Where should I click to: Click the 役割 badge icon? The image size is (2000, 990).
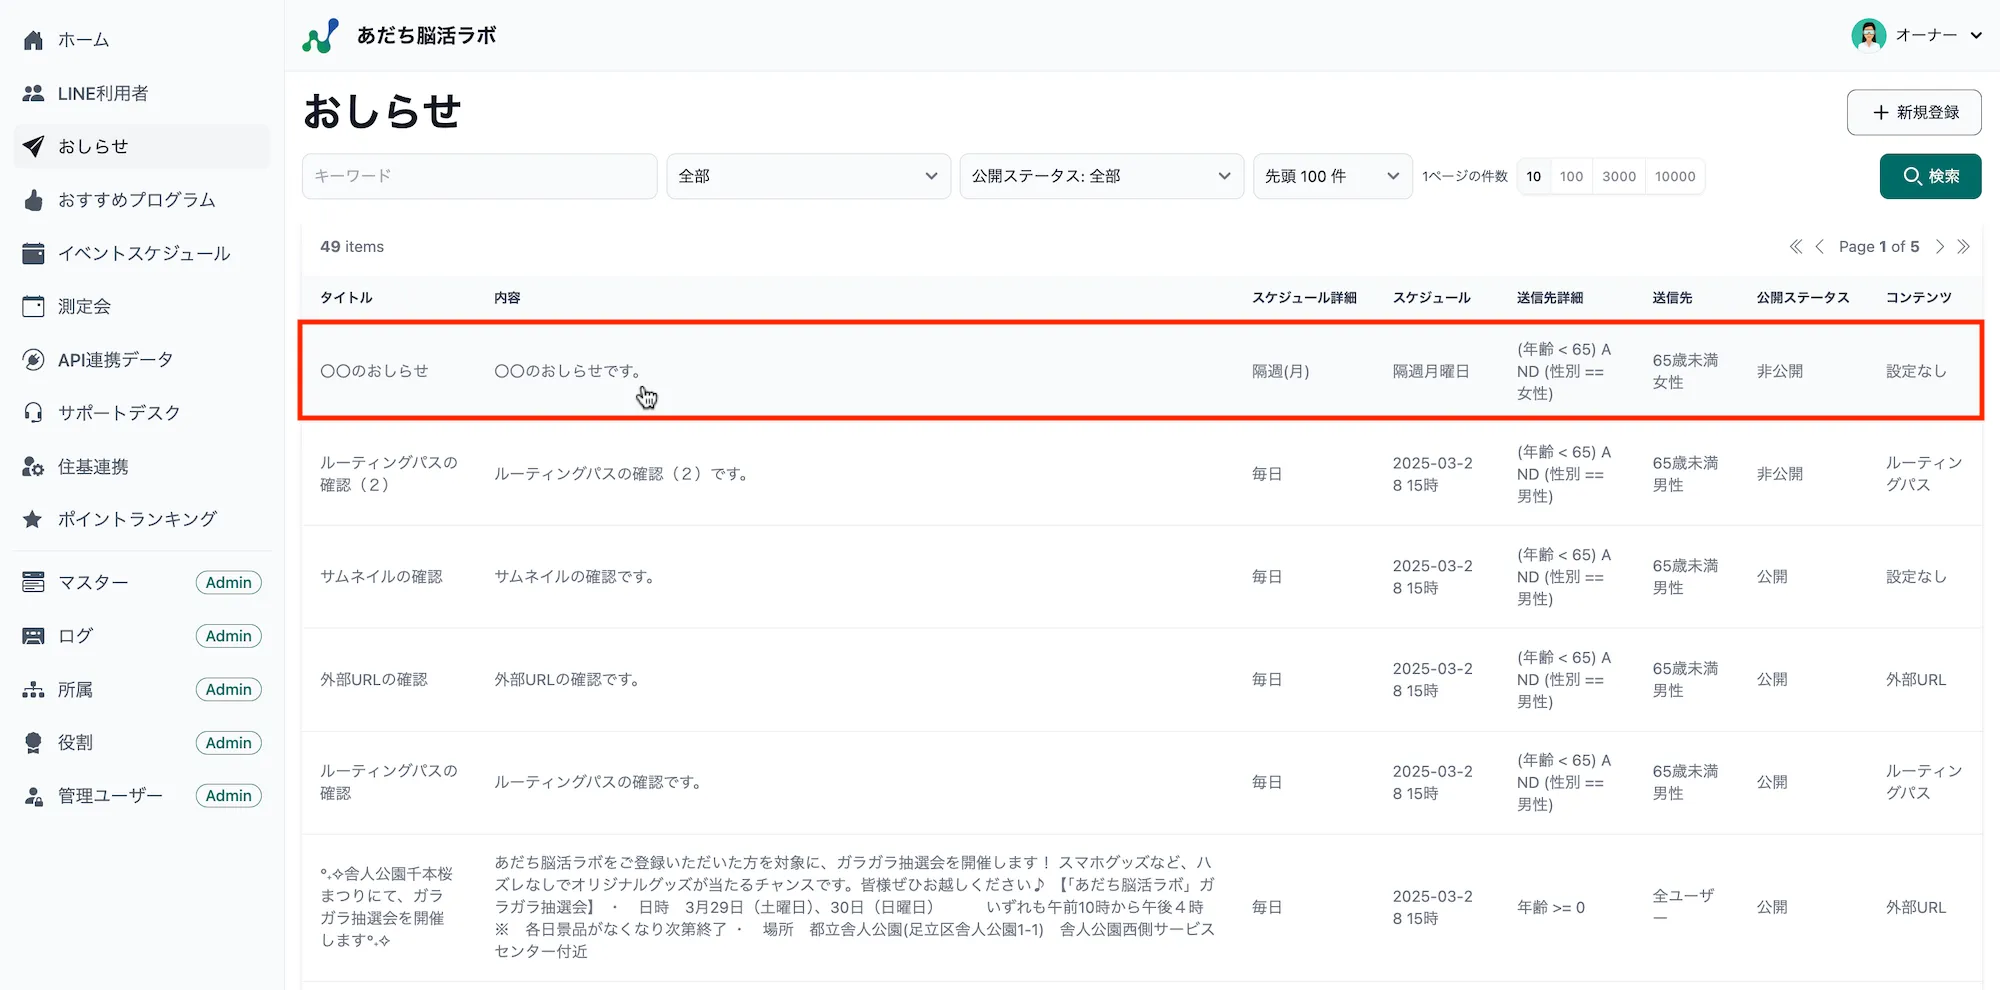pyautogui.click(x=33, y=743)
